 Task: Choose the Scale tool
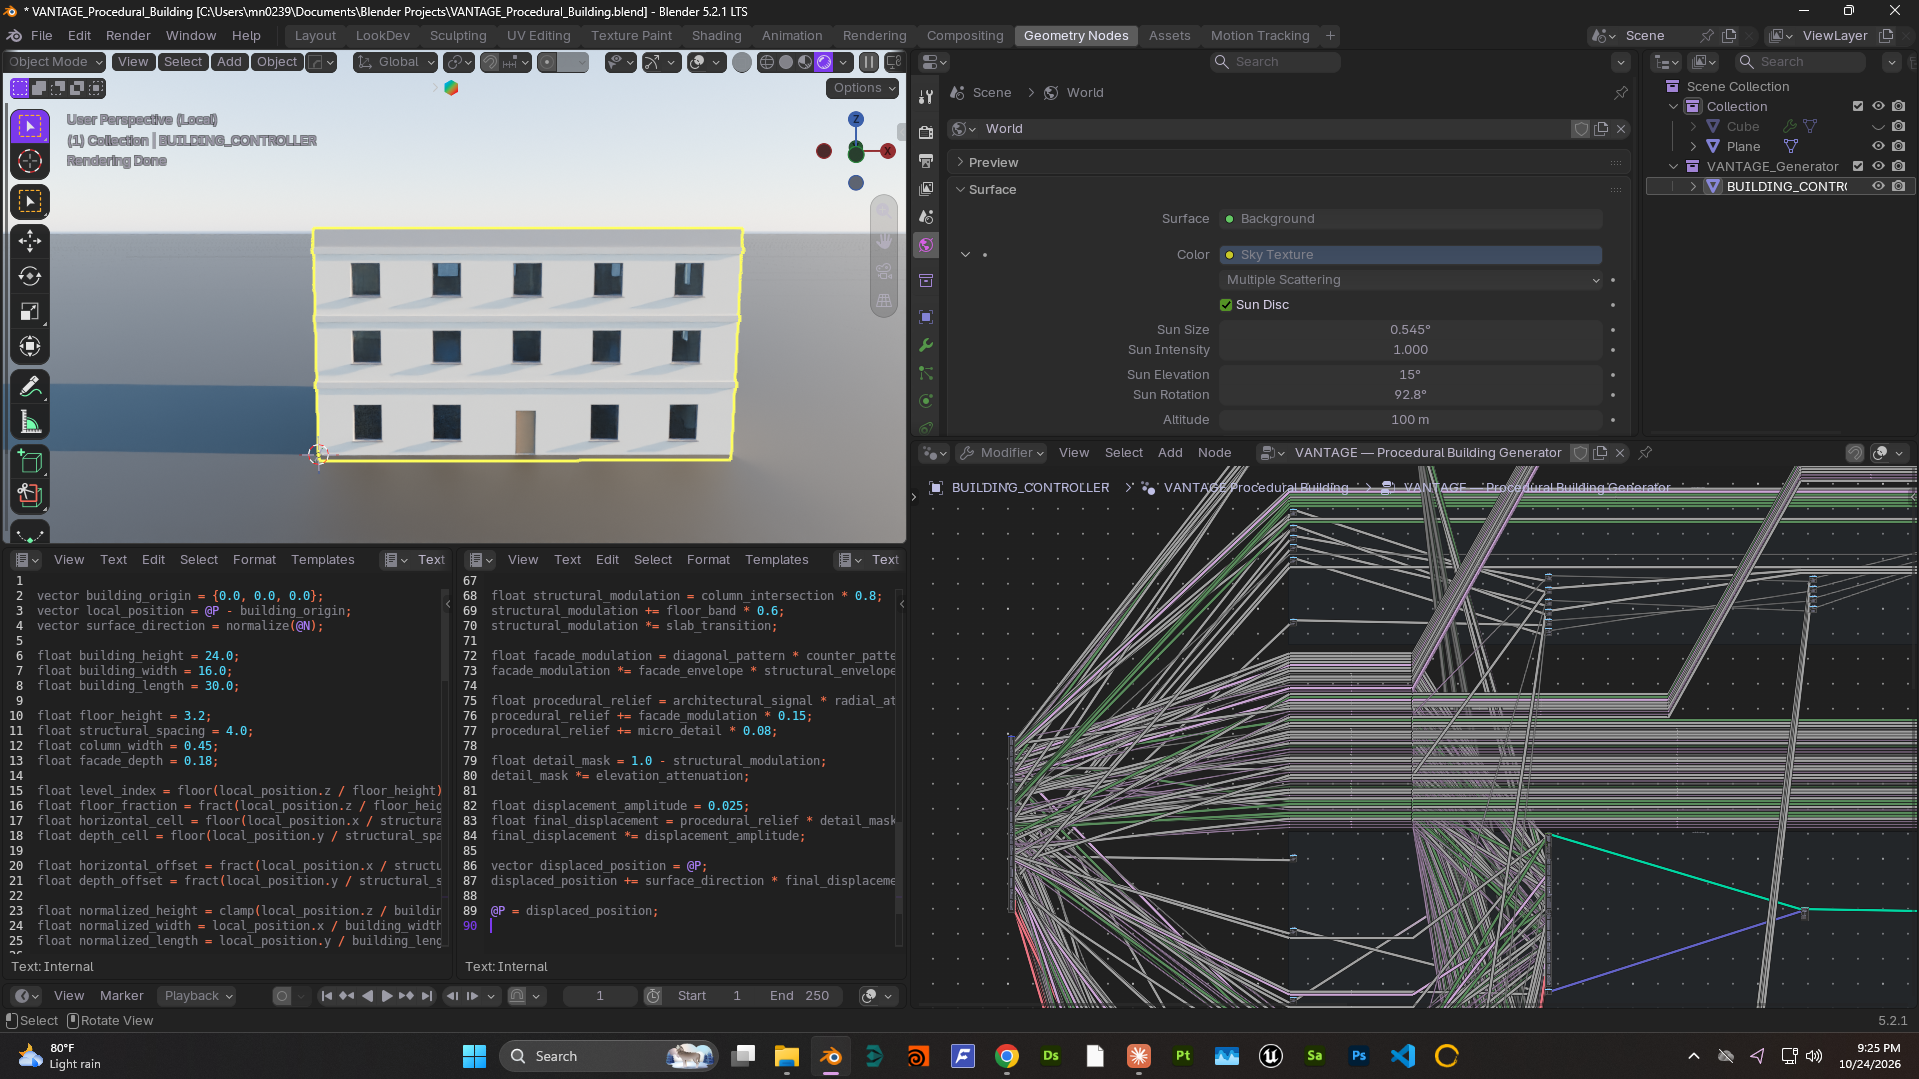[30, 311]
